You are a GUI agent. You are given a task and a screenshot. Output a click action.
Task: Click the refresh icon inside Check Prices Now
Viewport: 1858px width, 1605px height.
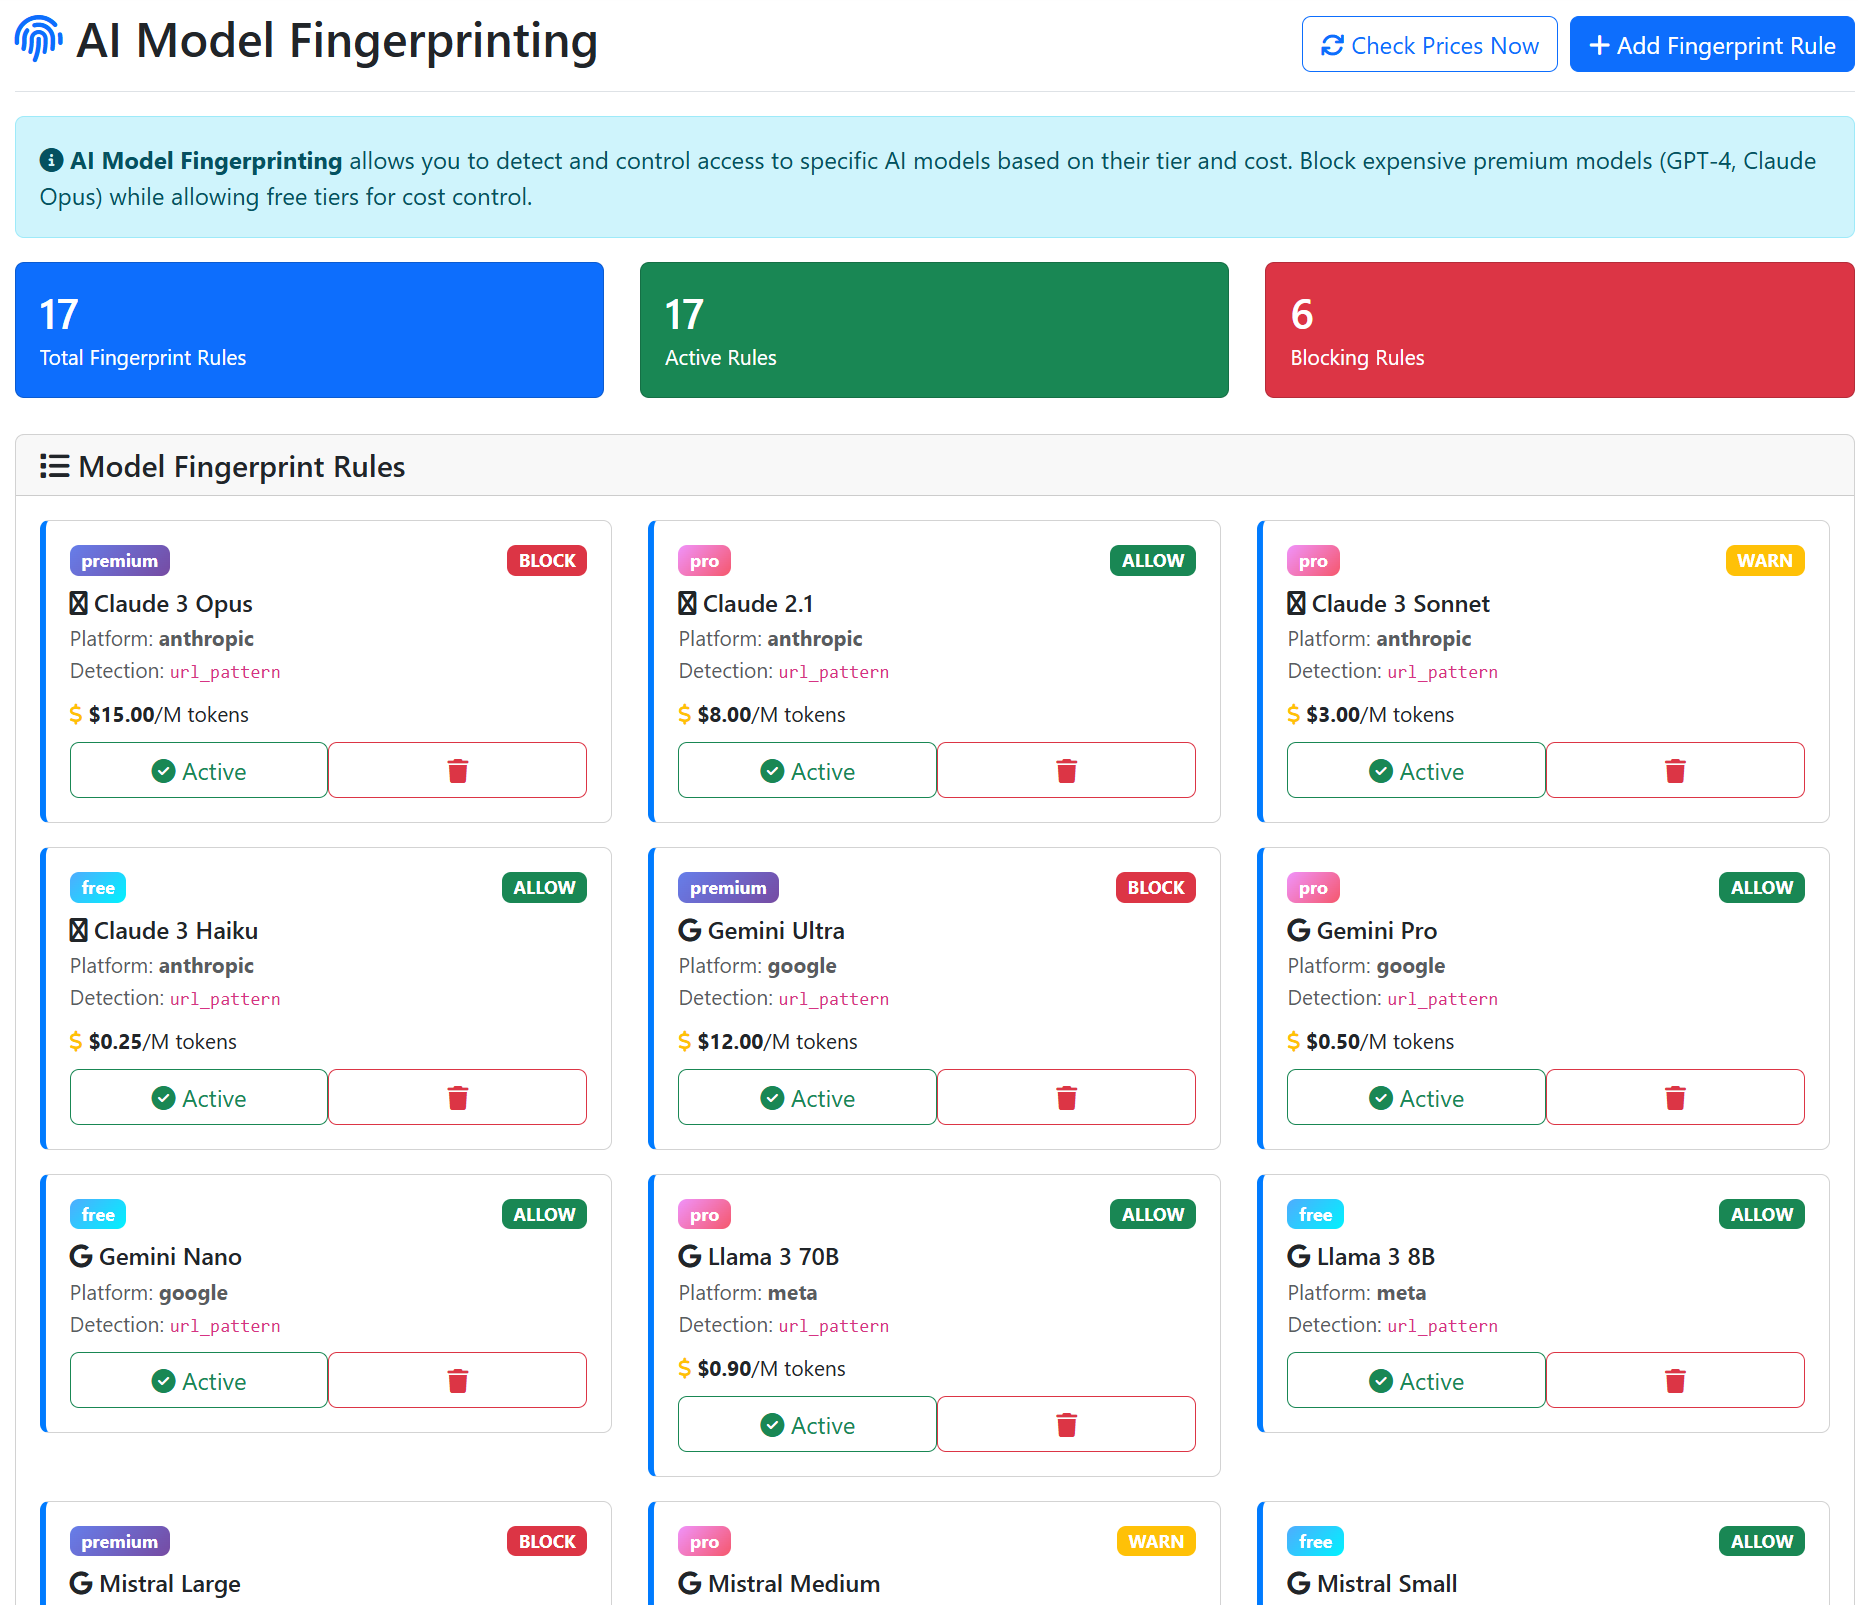pyautogui.click(x=1331, y=45)
